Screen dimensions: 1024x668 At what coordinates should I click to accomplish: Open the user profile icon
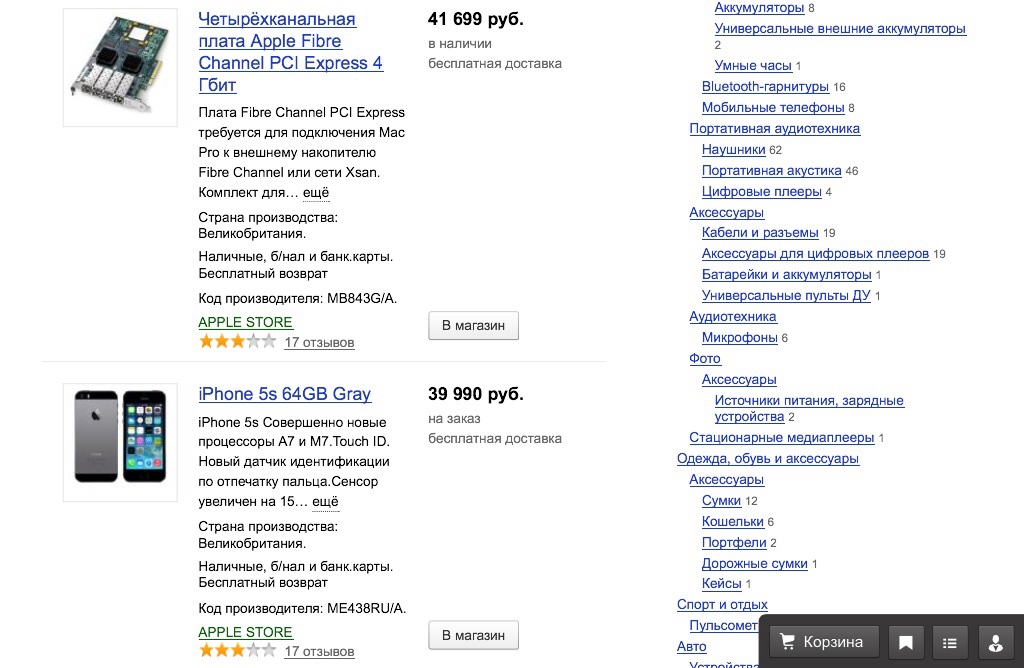tap(995, 643)
